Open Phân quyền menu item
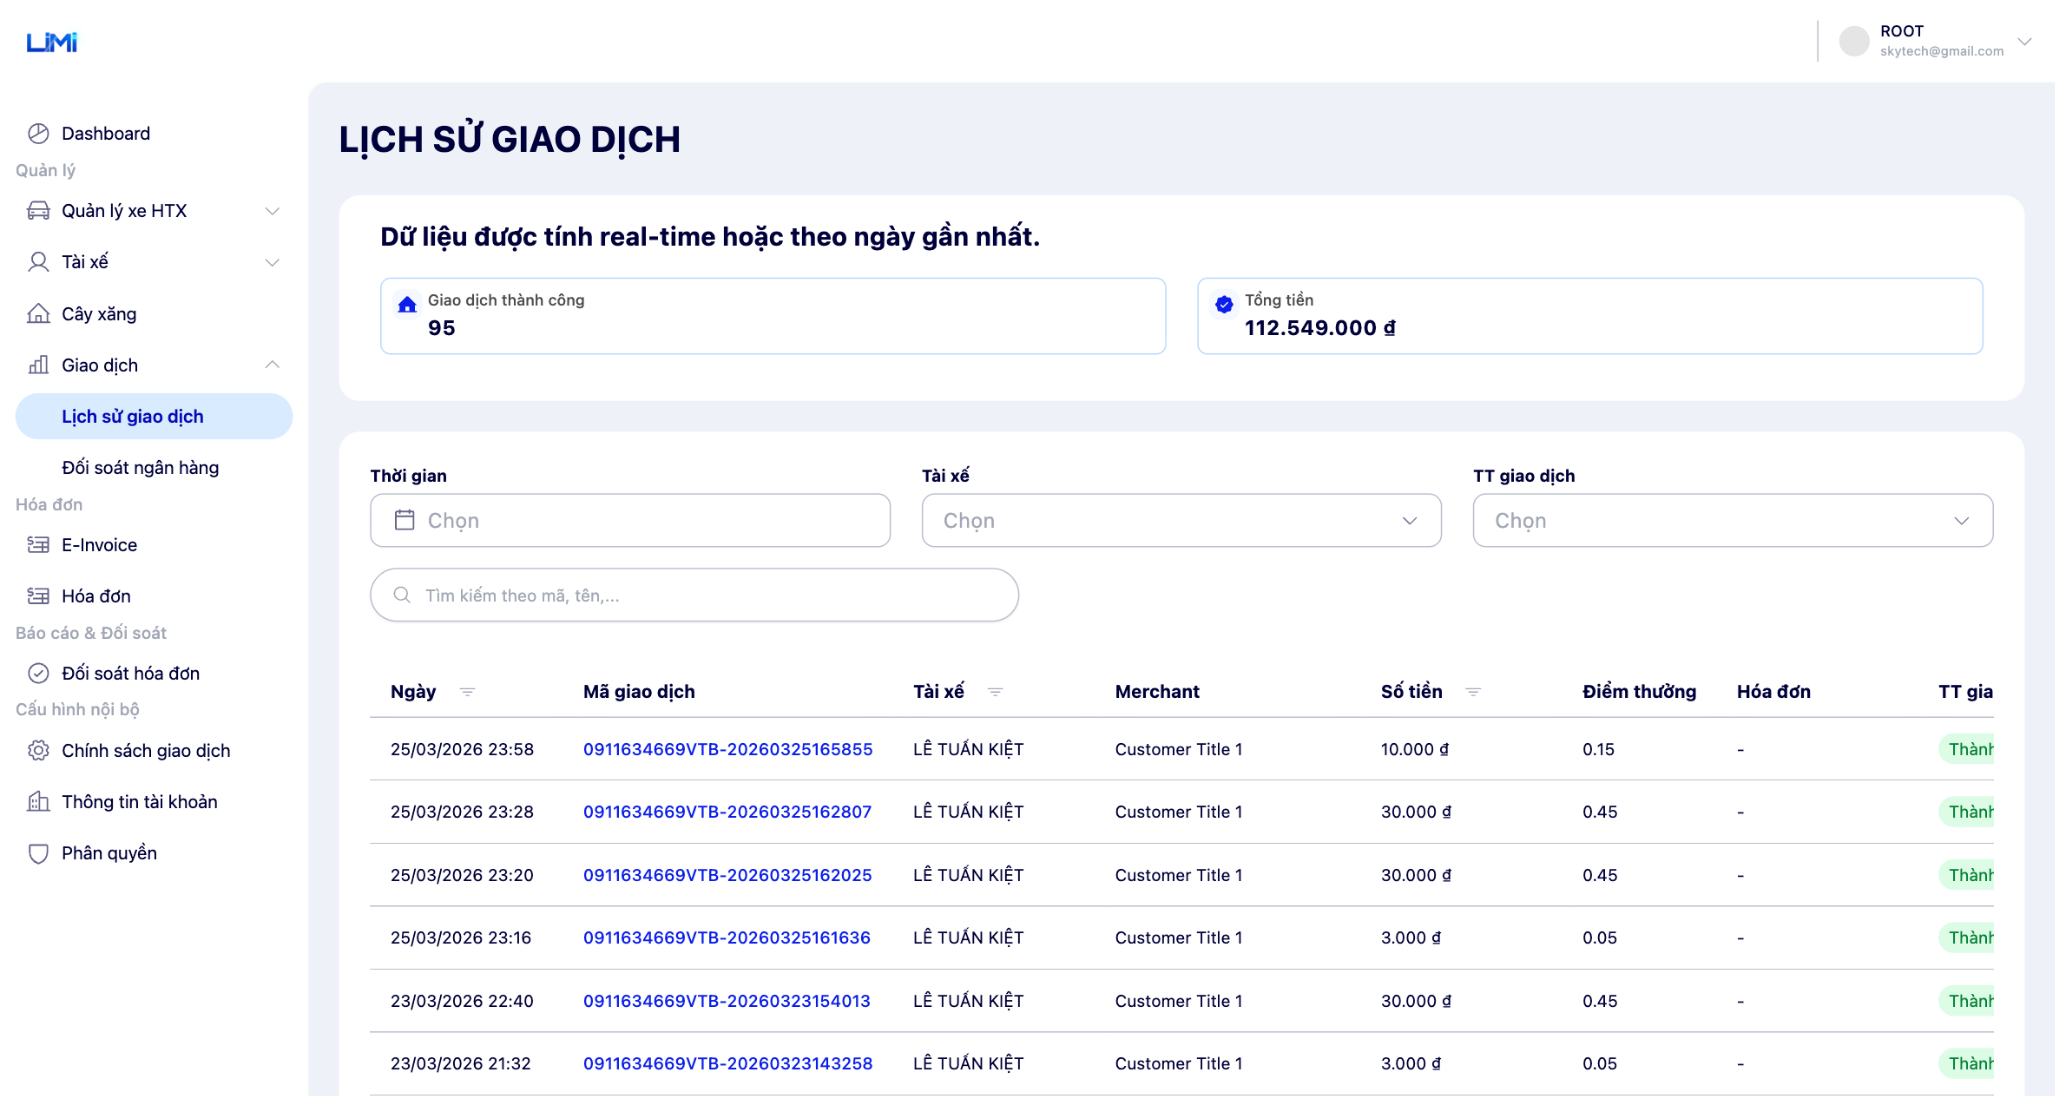This screenshot has height=1096, width=2055. tap(154, 853)
